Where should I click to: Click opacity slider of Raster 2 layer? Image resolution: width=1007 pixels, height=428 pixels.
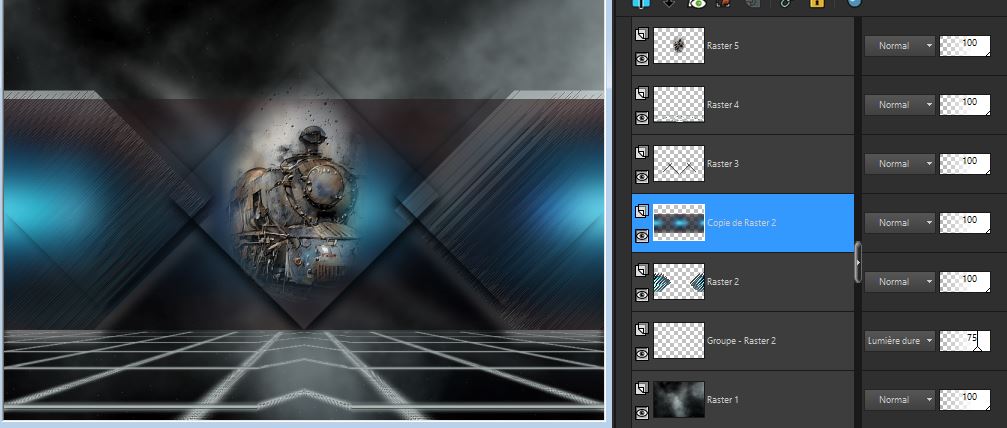965,281
